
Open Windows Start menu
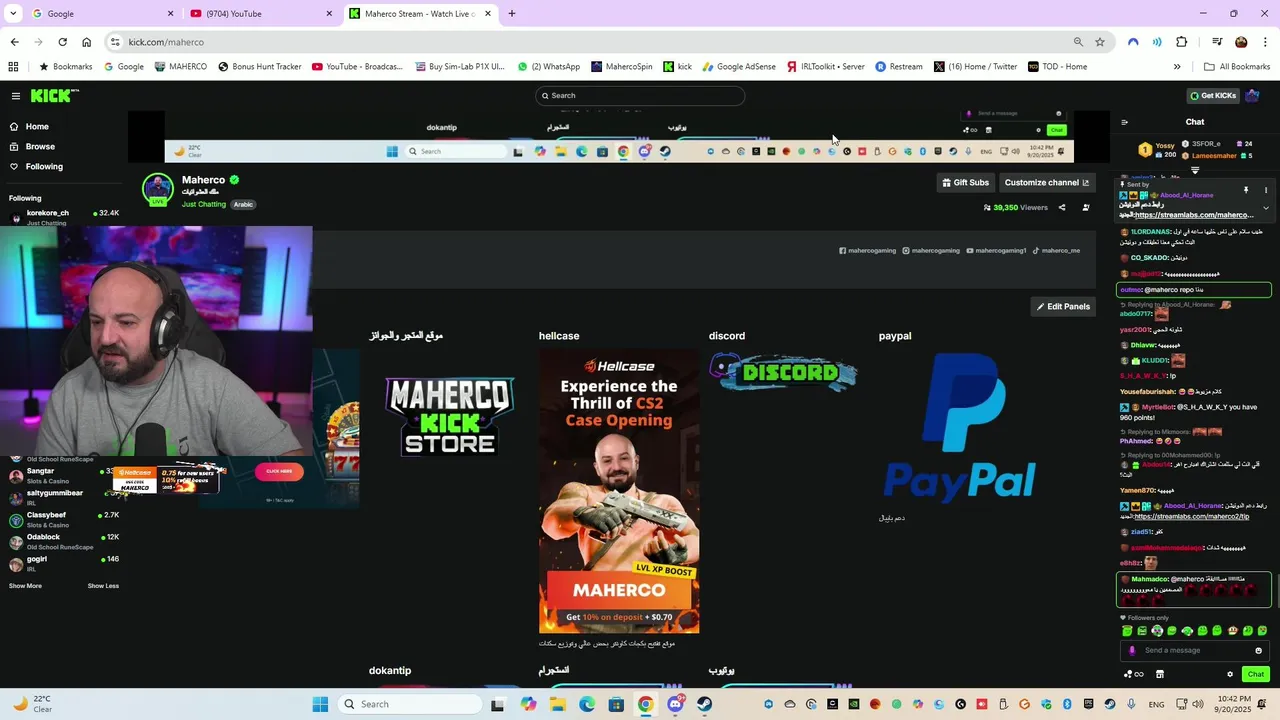point(320,704)
